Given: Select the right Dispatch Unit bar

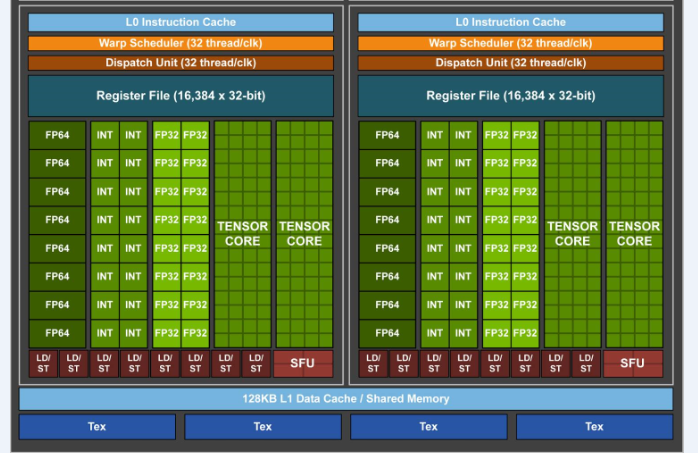Looking at the screenshot, I should pyautogui.click(x=510, y=62).
